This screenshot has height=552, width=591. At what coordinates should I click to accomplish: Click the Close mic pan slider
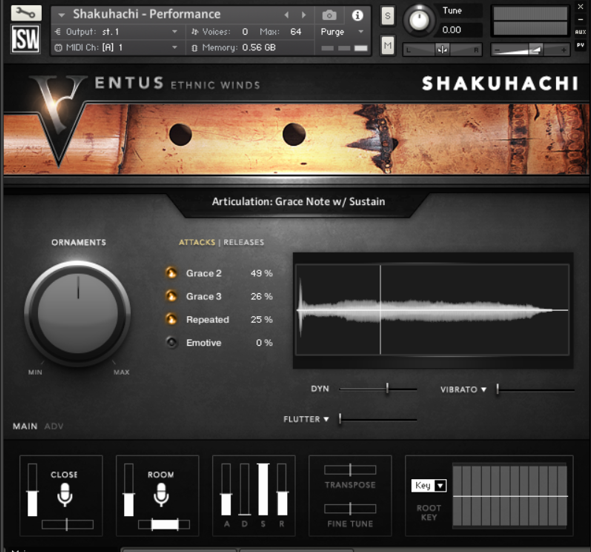[67, 524]
